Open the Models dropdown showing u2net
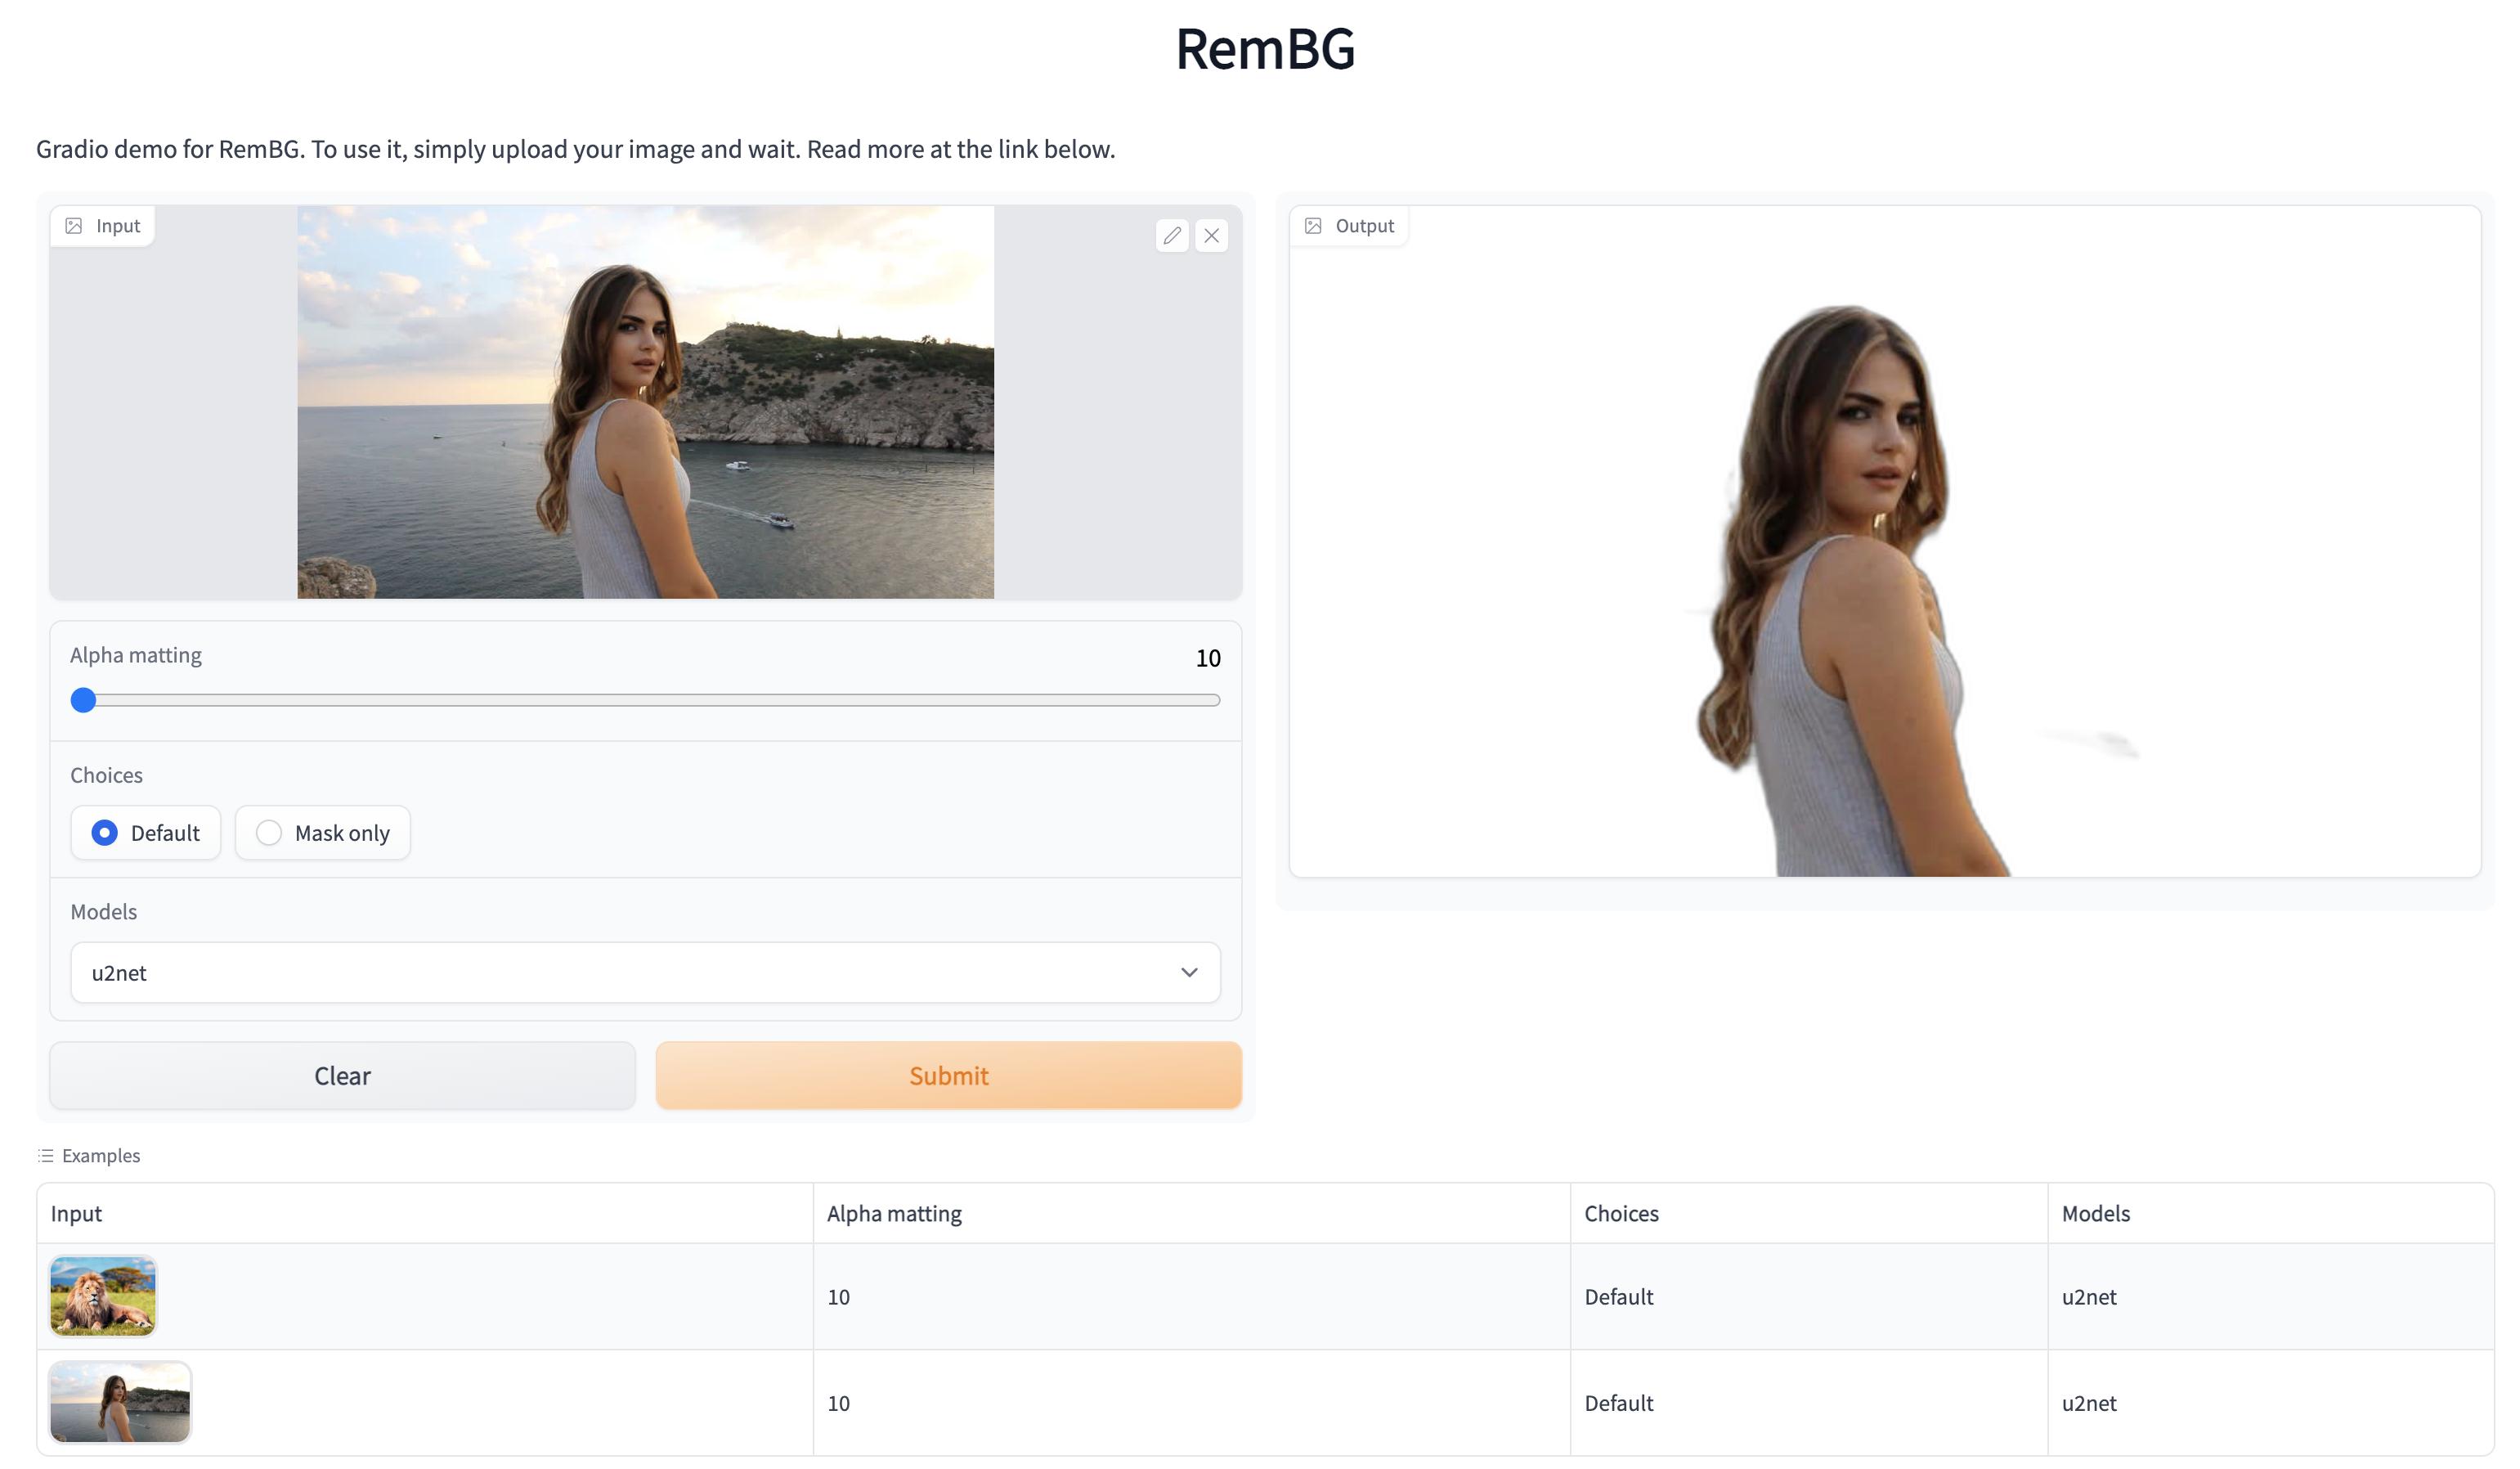 coord(645,971)
